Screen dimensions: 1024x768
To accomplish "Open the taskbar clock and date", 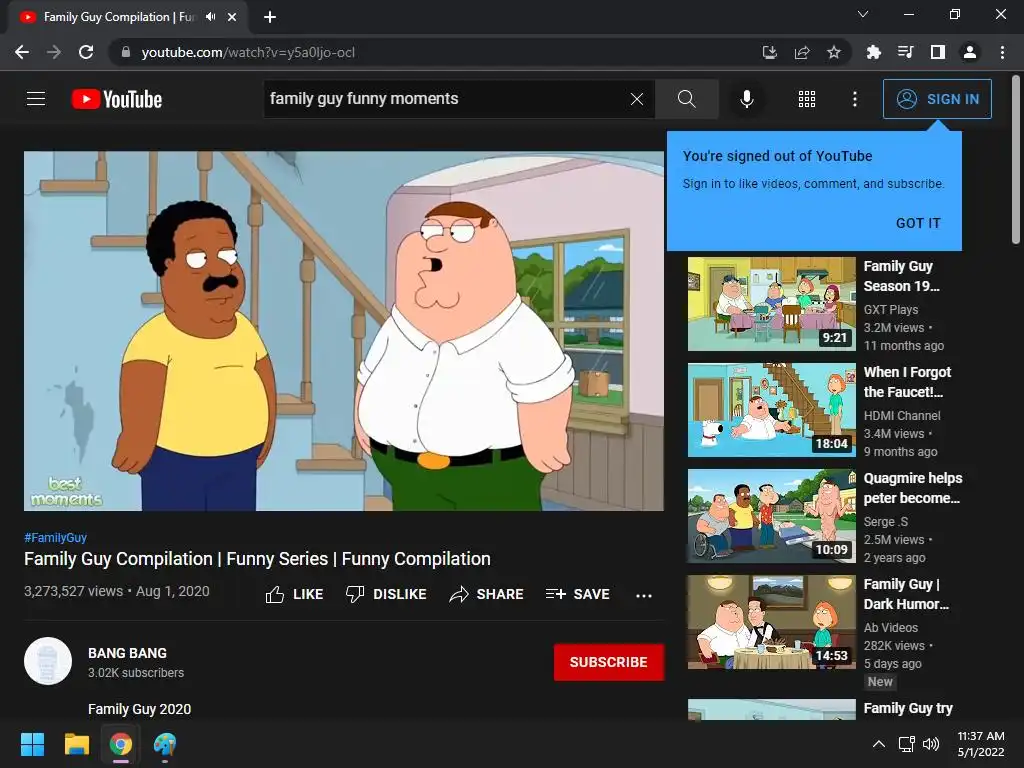I will [x=981, y=744].
